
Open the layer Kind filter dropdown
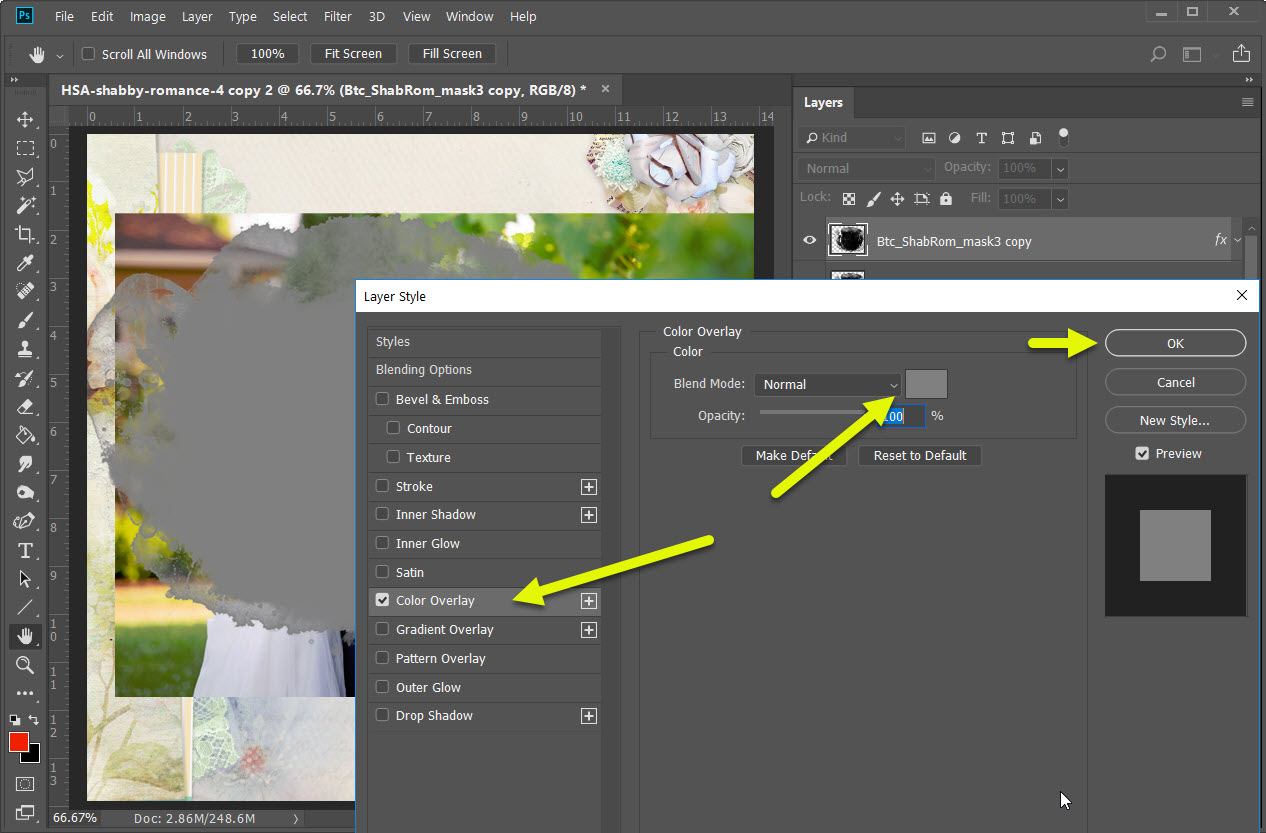coord(852,138)
